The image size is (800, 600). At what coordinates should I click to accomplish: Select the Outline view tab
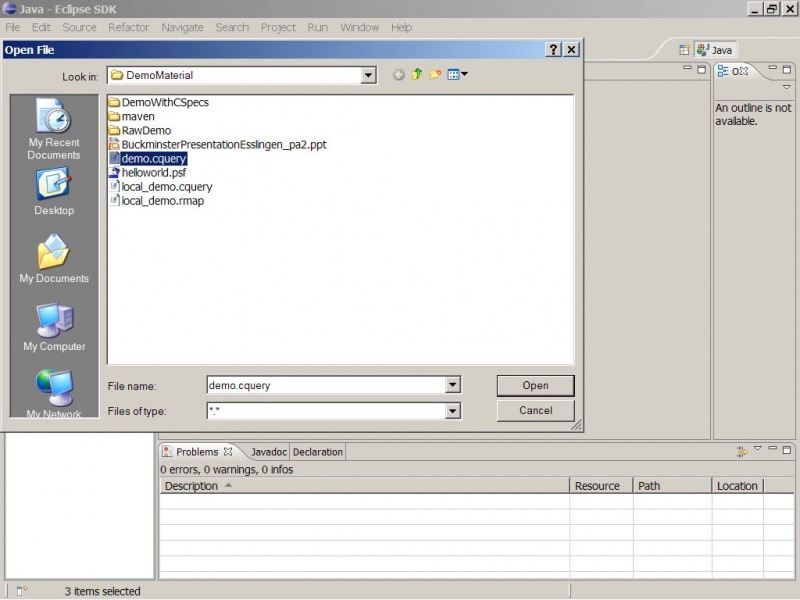coord(733,71)
